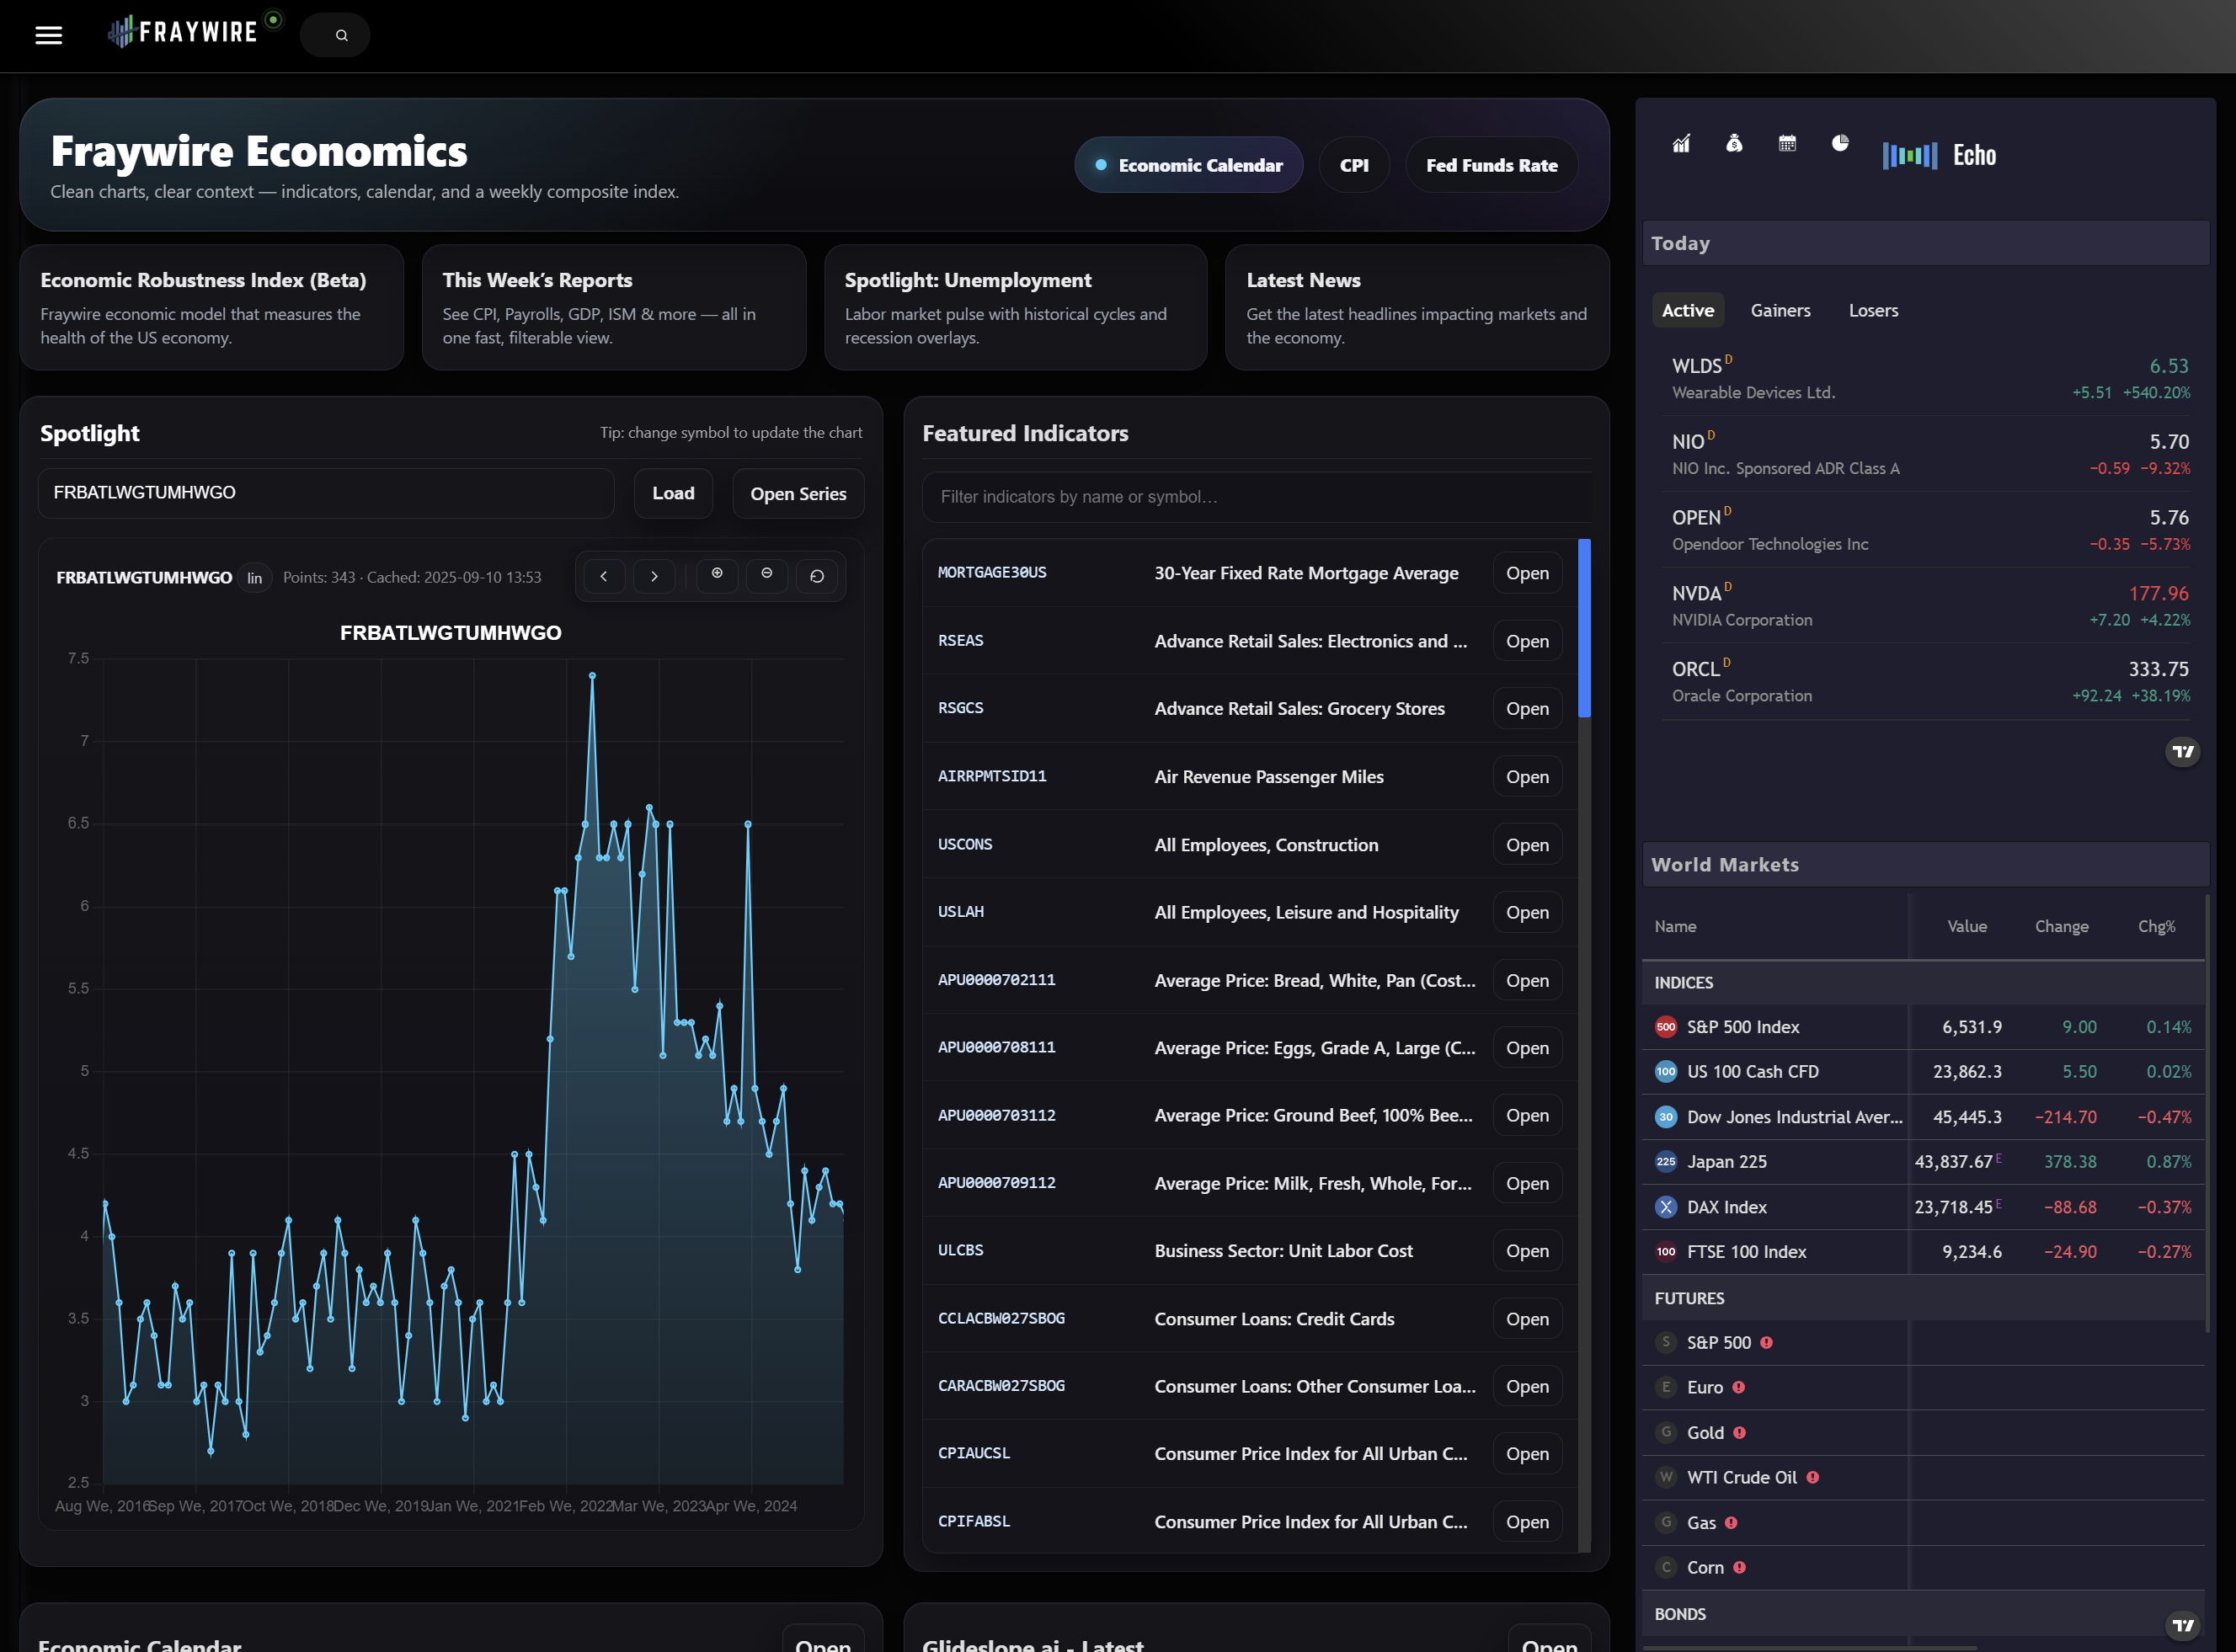Screen dimensions: 2236x1652
Task: Select the Fed Funds Rate pill
Action: 1491,165
